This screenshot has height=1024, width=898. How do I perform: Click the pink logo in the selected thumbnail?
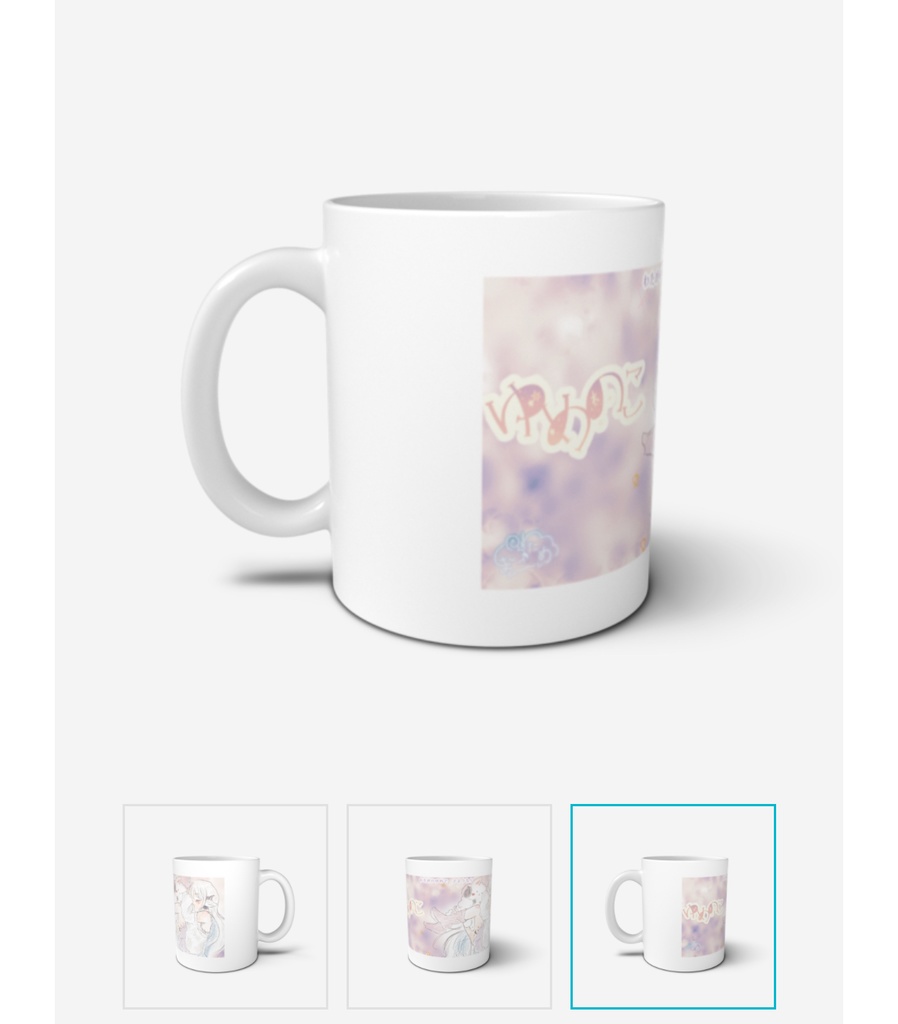coord(704,911)
